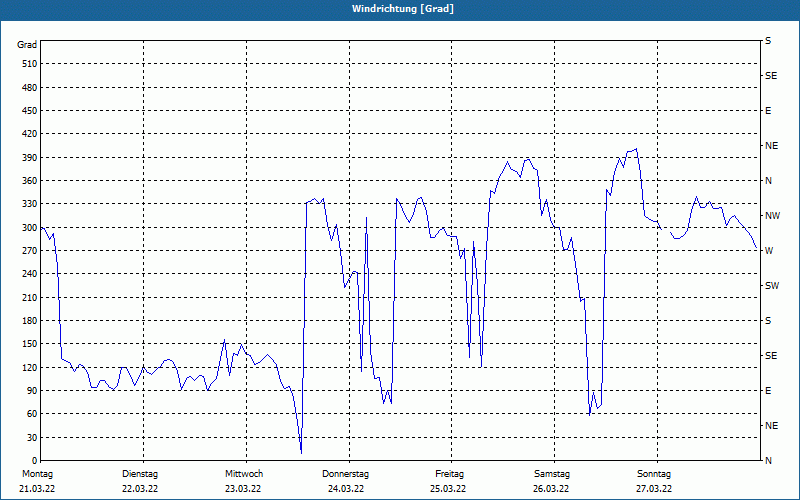The image size is (800, 500).
Task: Click the "Grad" unit label on the axis
Action: pyautogui.click(x=27, y=45)
